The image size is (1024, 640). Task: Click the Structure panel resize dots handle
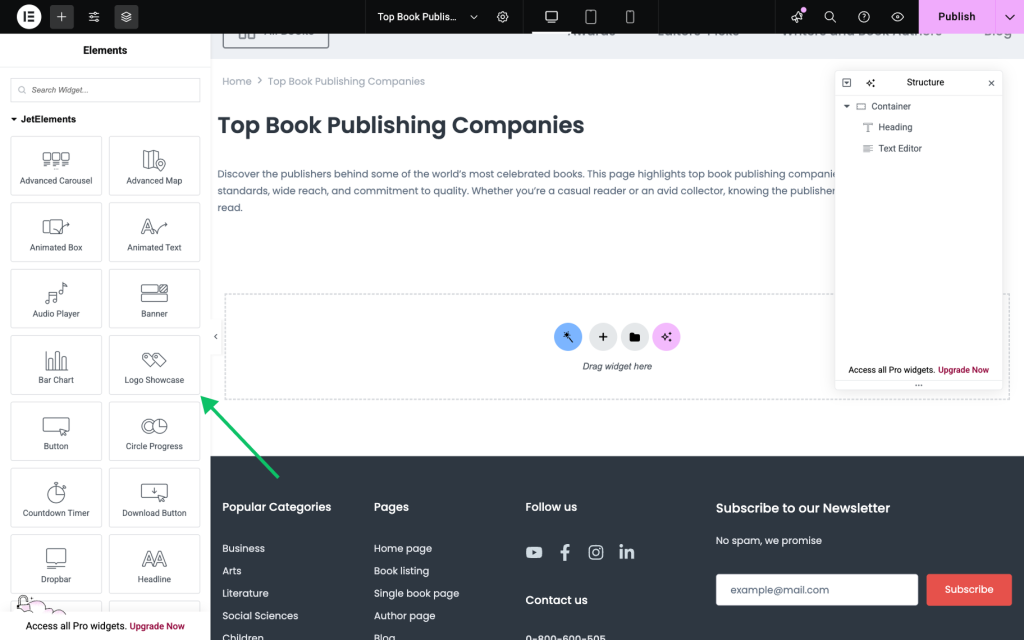tap(918, 385)
